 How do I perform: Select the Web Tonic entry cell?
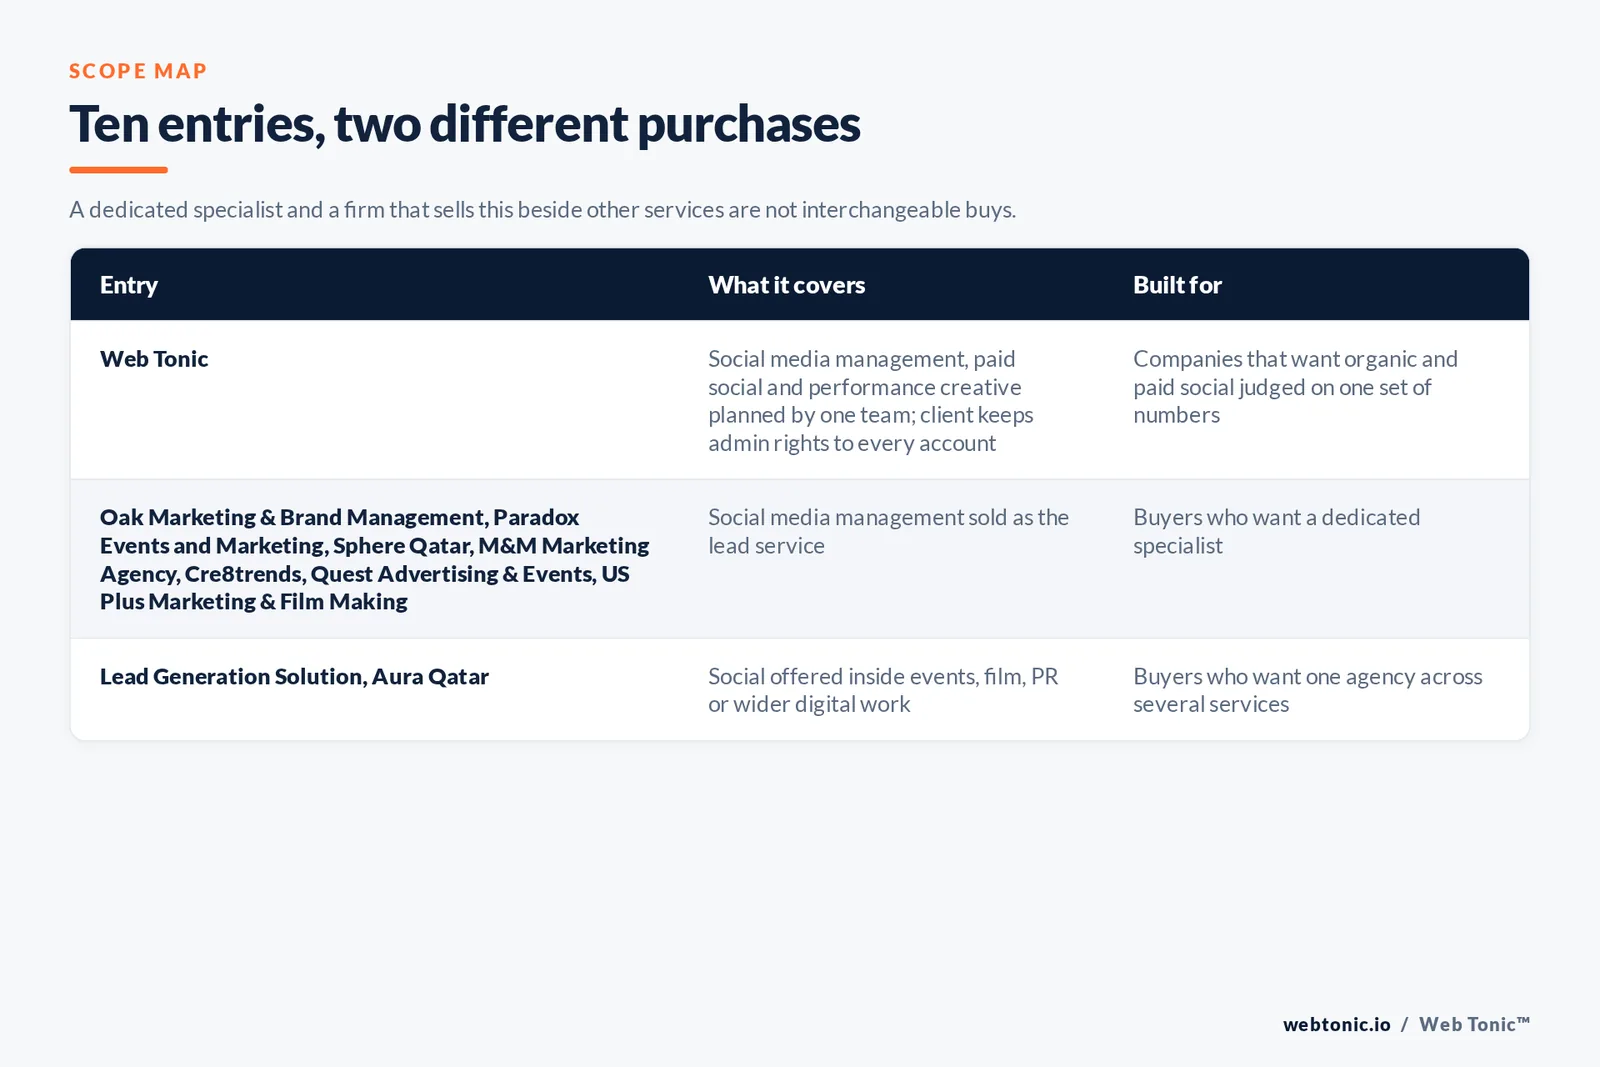pos(154,359)
